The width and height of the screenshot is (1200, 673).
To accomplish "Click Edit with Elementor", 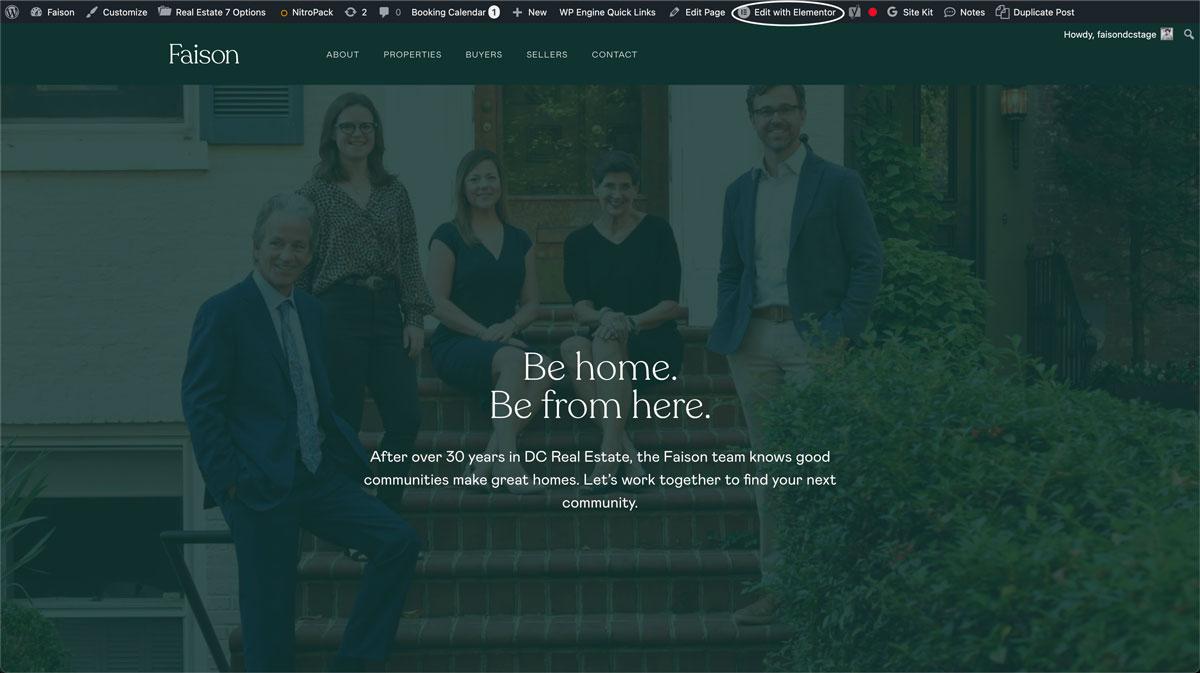I will click(x=787, y=12).
